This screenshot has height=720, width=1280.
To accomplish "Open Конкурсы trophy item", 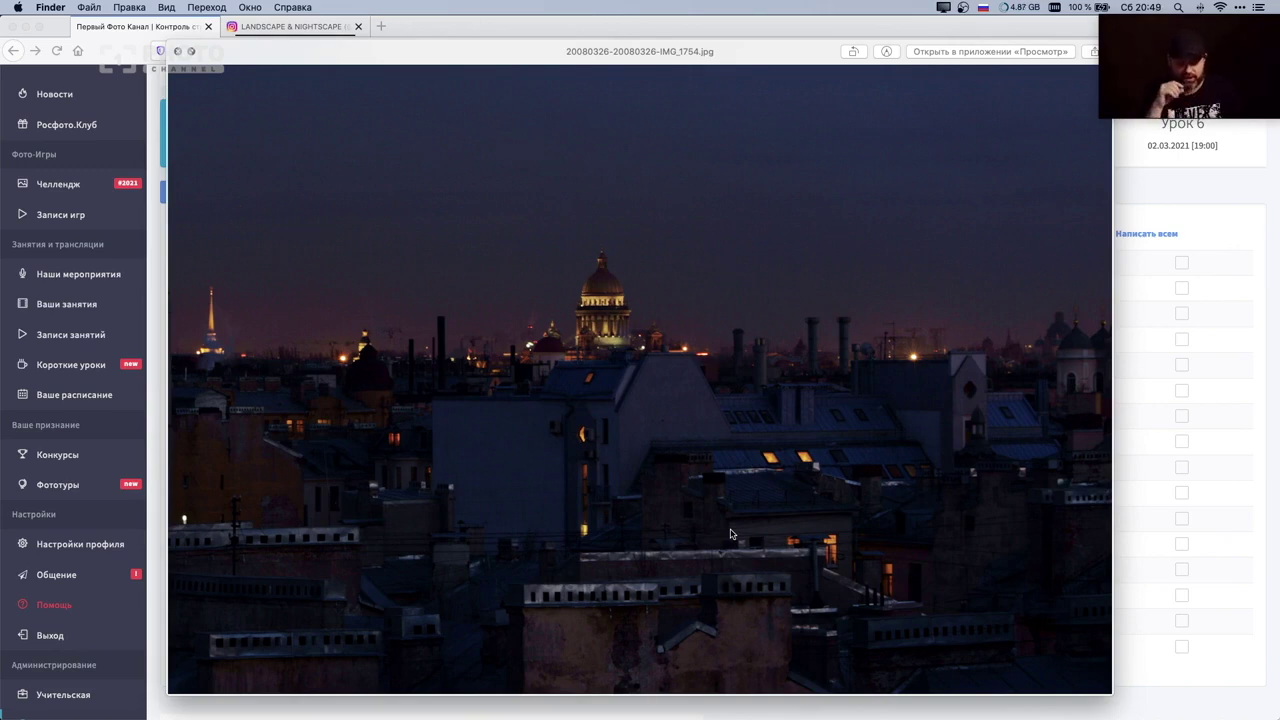I will pos(57,455).
